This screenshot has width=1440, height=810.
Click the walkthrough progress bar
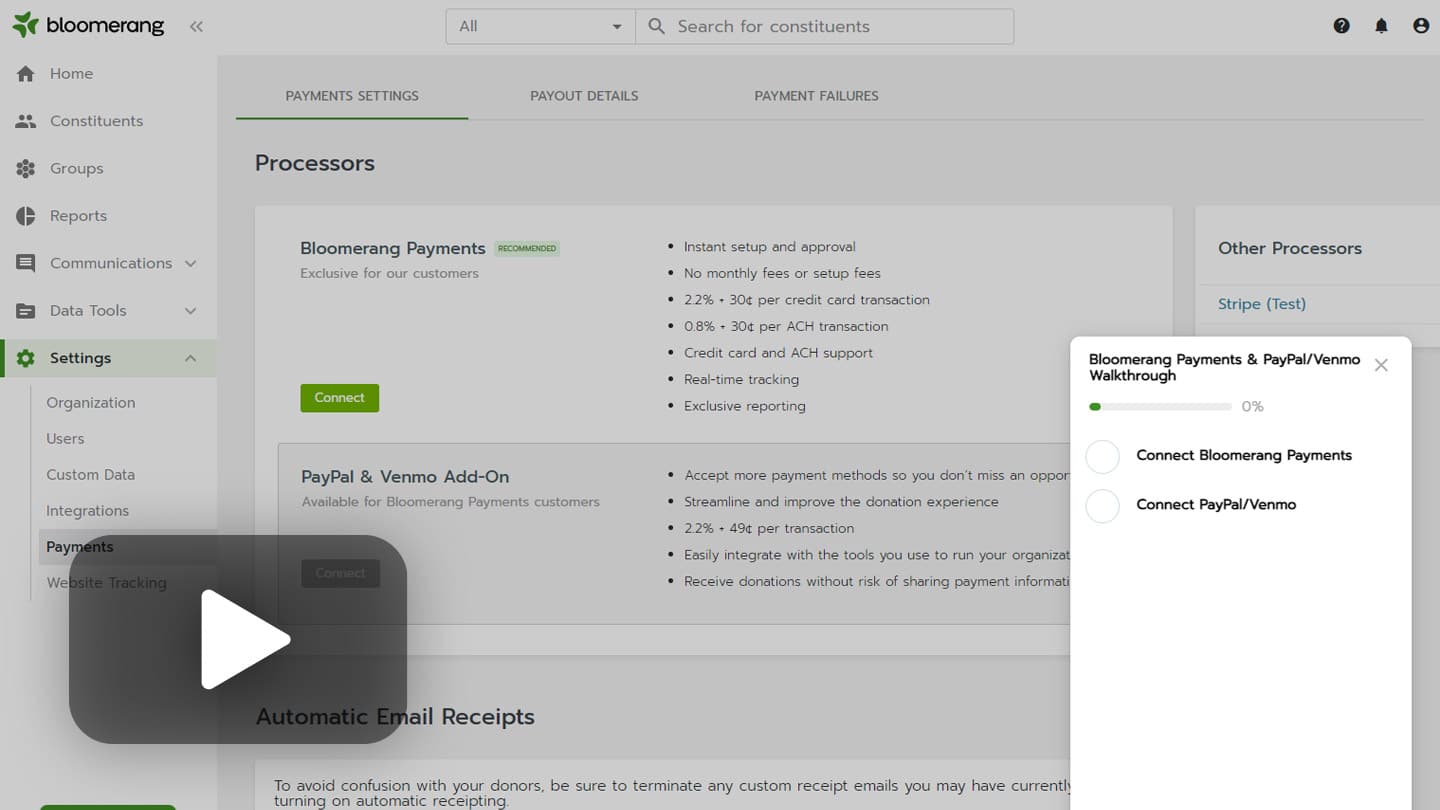1160,407
